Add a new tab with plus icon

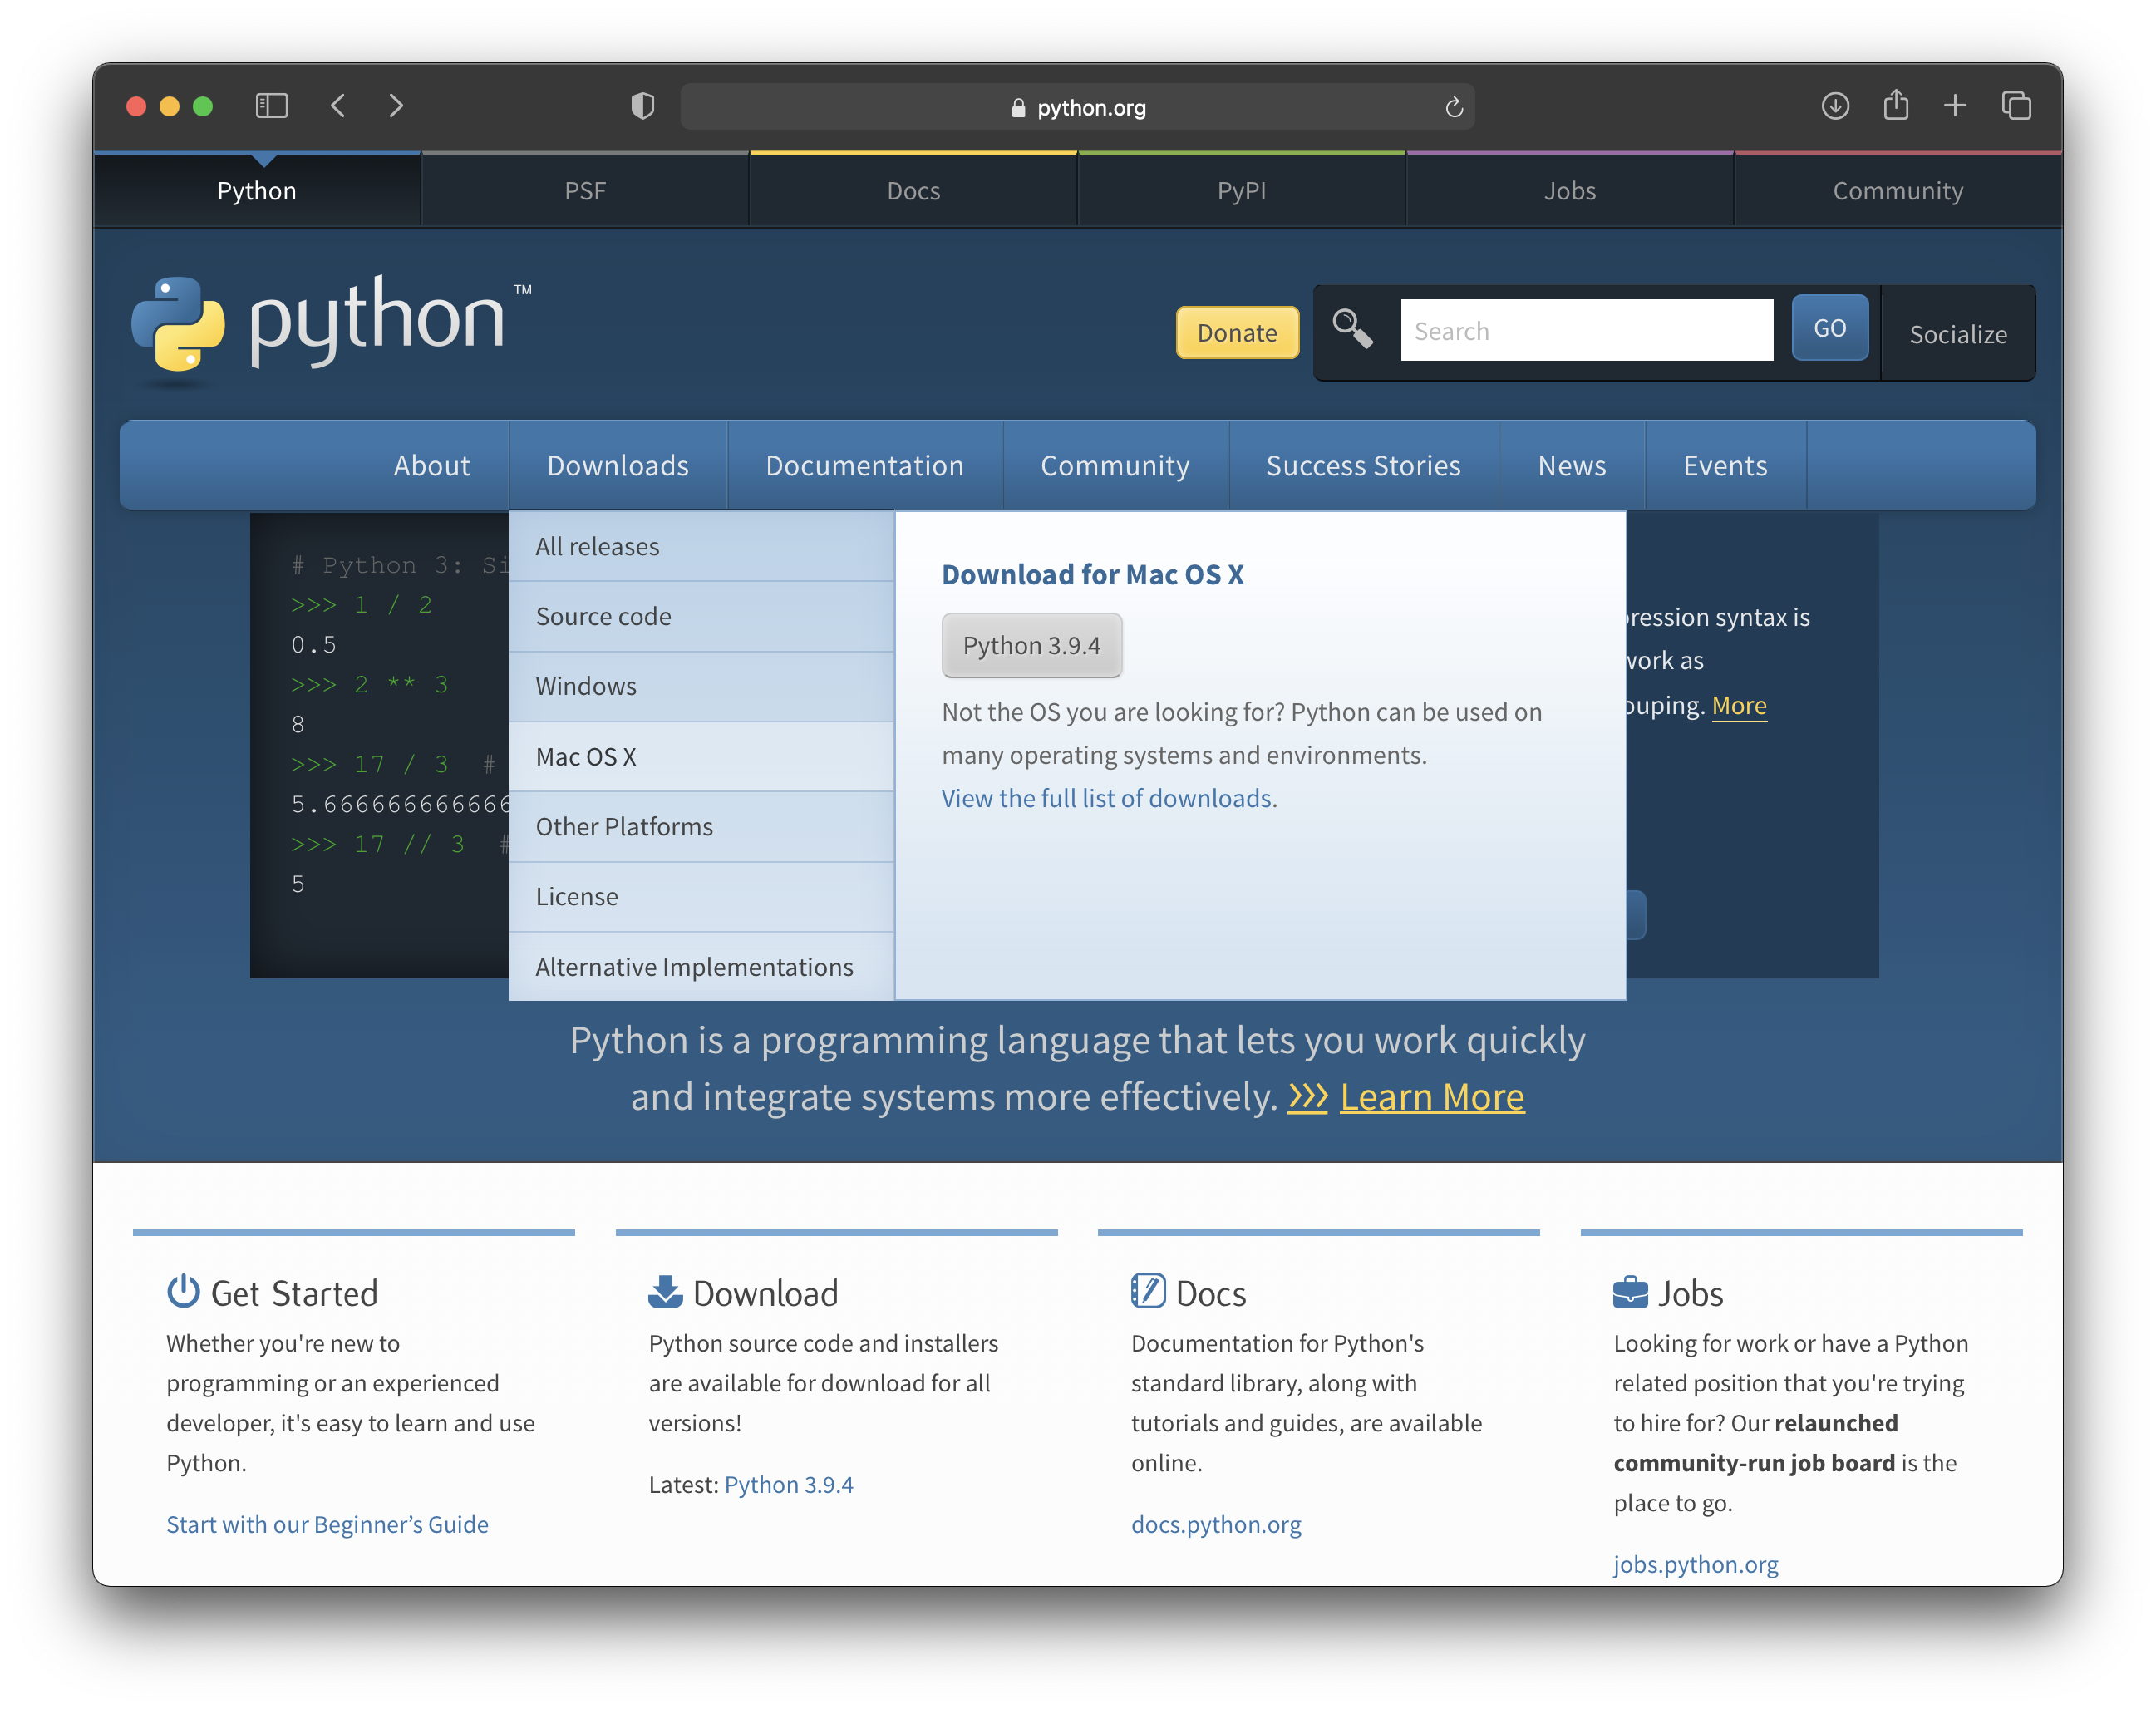pyautogui.click(x=1955, y=105)
